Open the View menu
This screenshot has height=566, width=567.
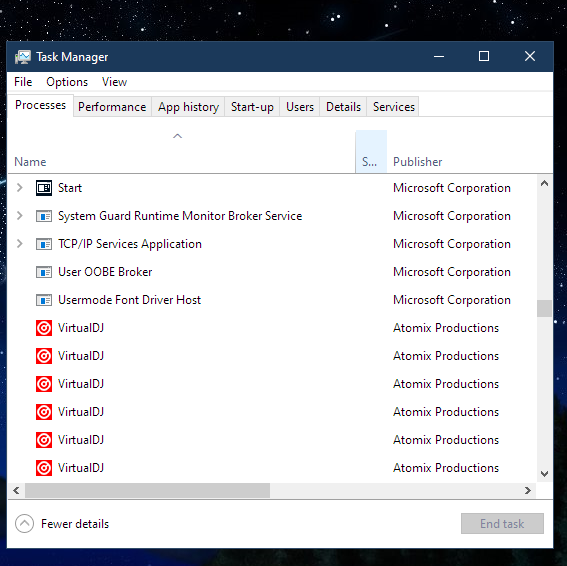[114, 82]
